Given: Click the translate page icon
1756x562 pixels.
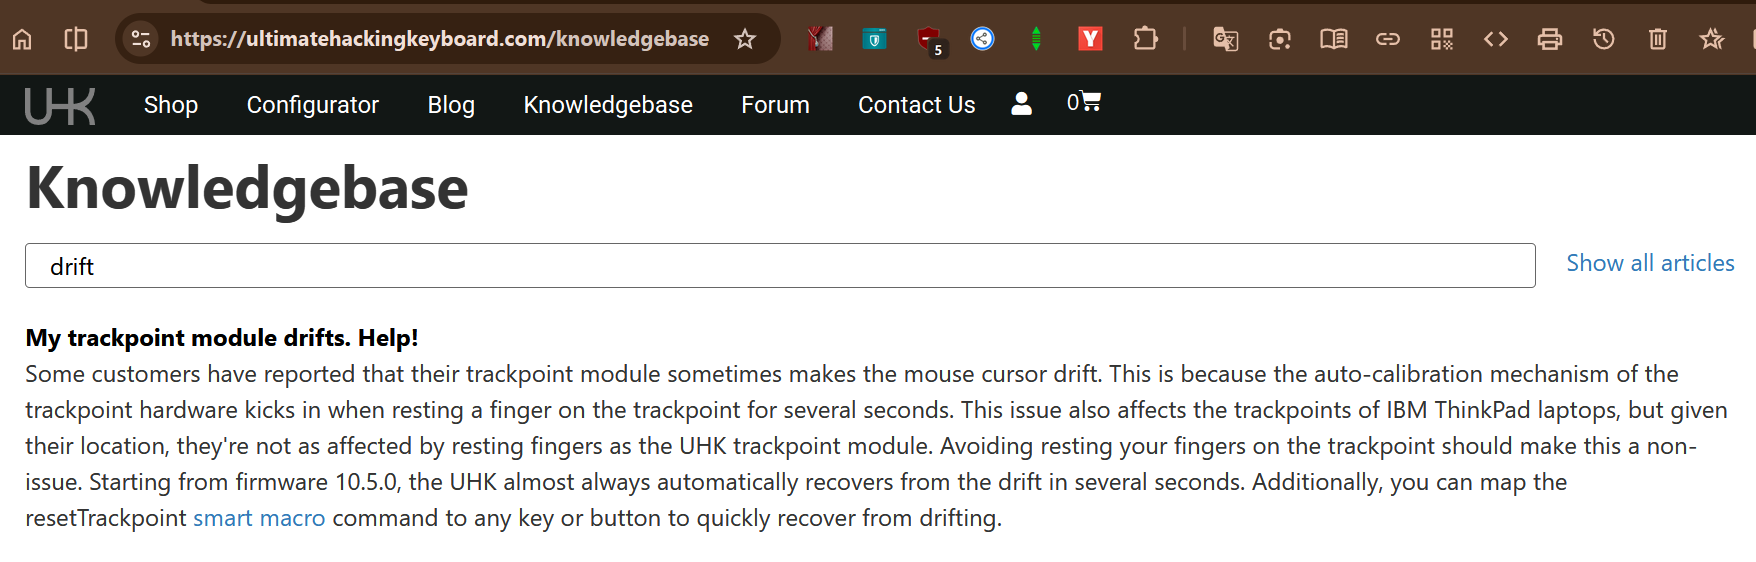Looking at the screenshot, I should (1225, 39).
